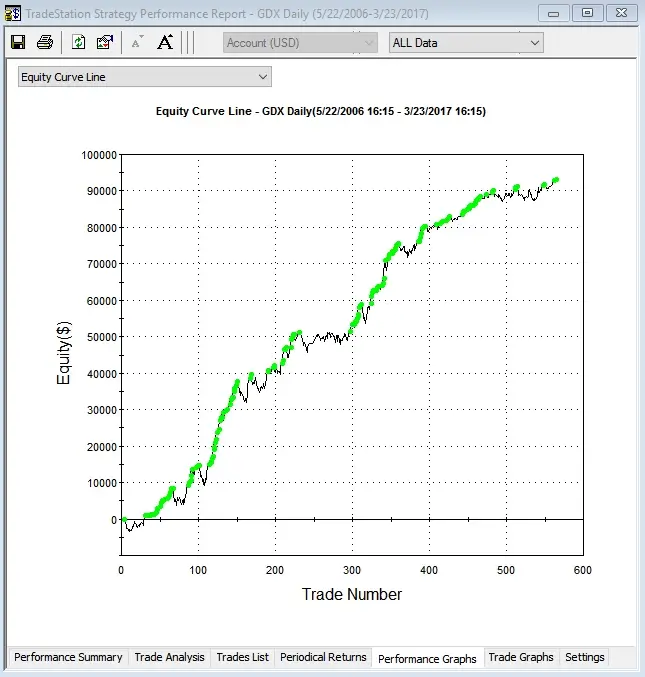Image resolution: width=645 pixels, height=677 pixels.
Task: Increase font size with large A icon
Action: tap(165, 42)
